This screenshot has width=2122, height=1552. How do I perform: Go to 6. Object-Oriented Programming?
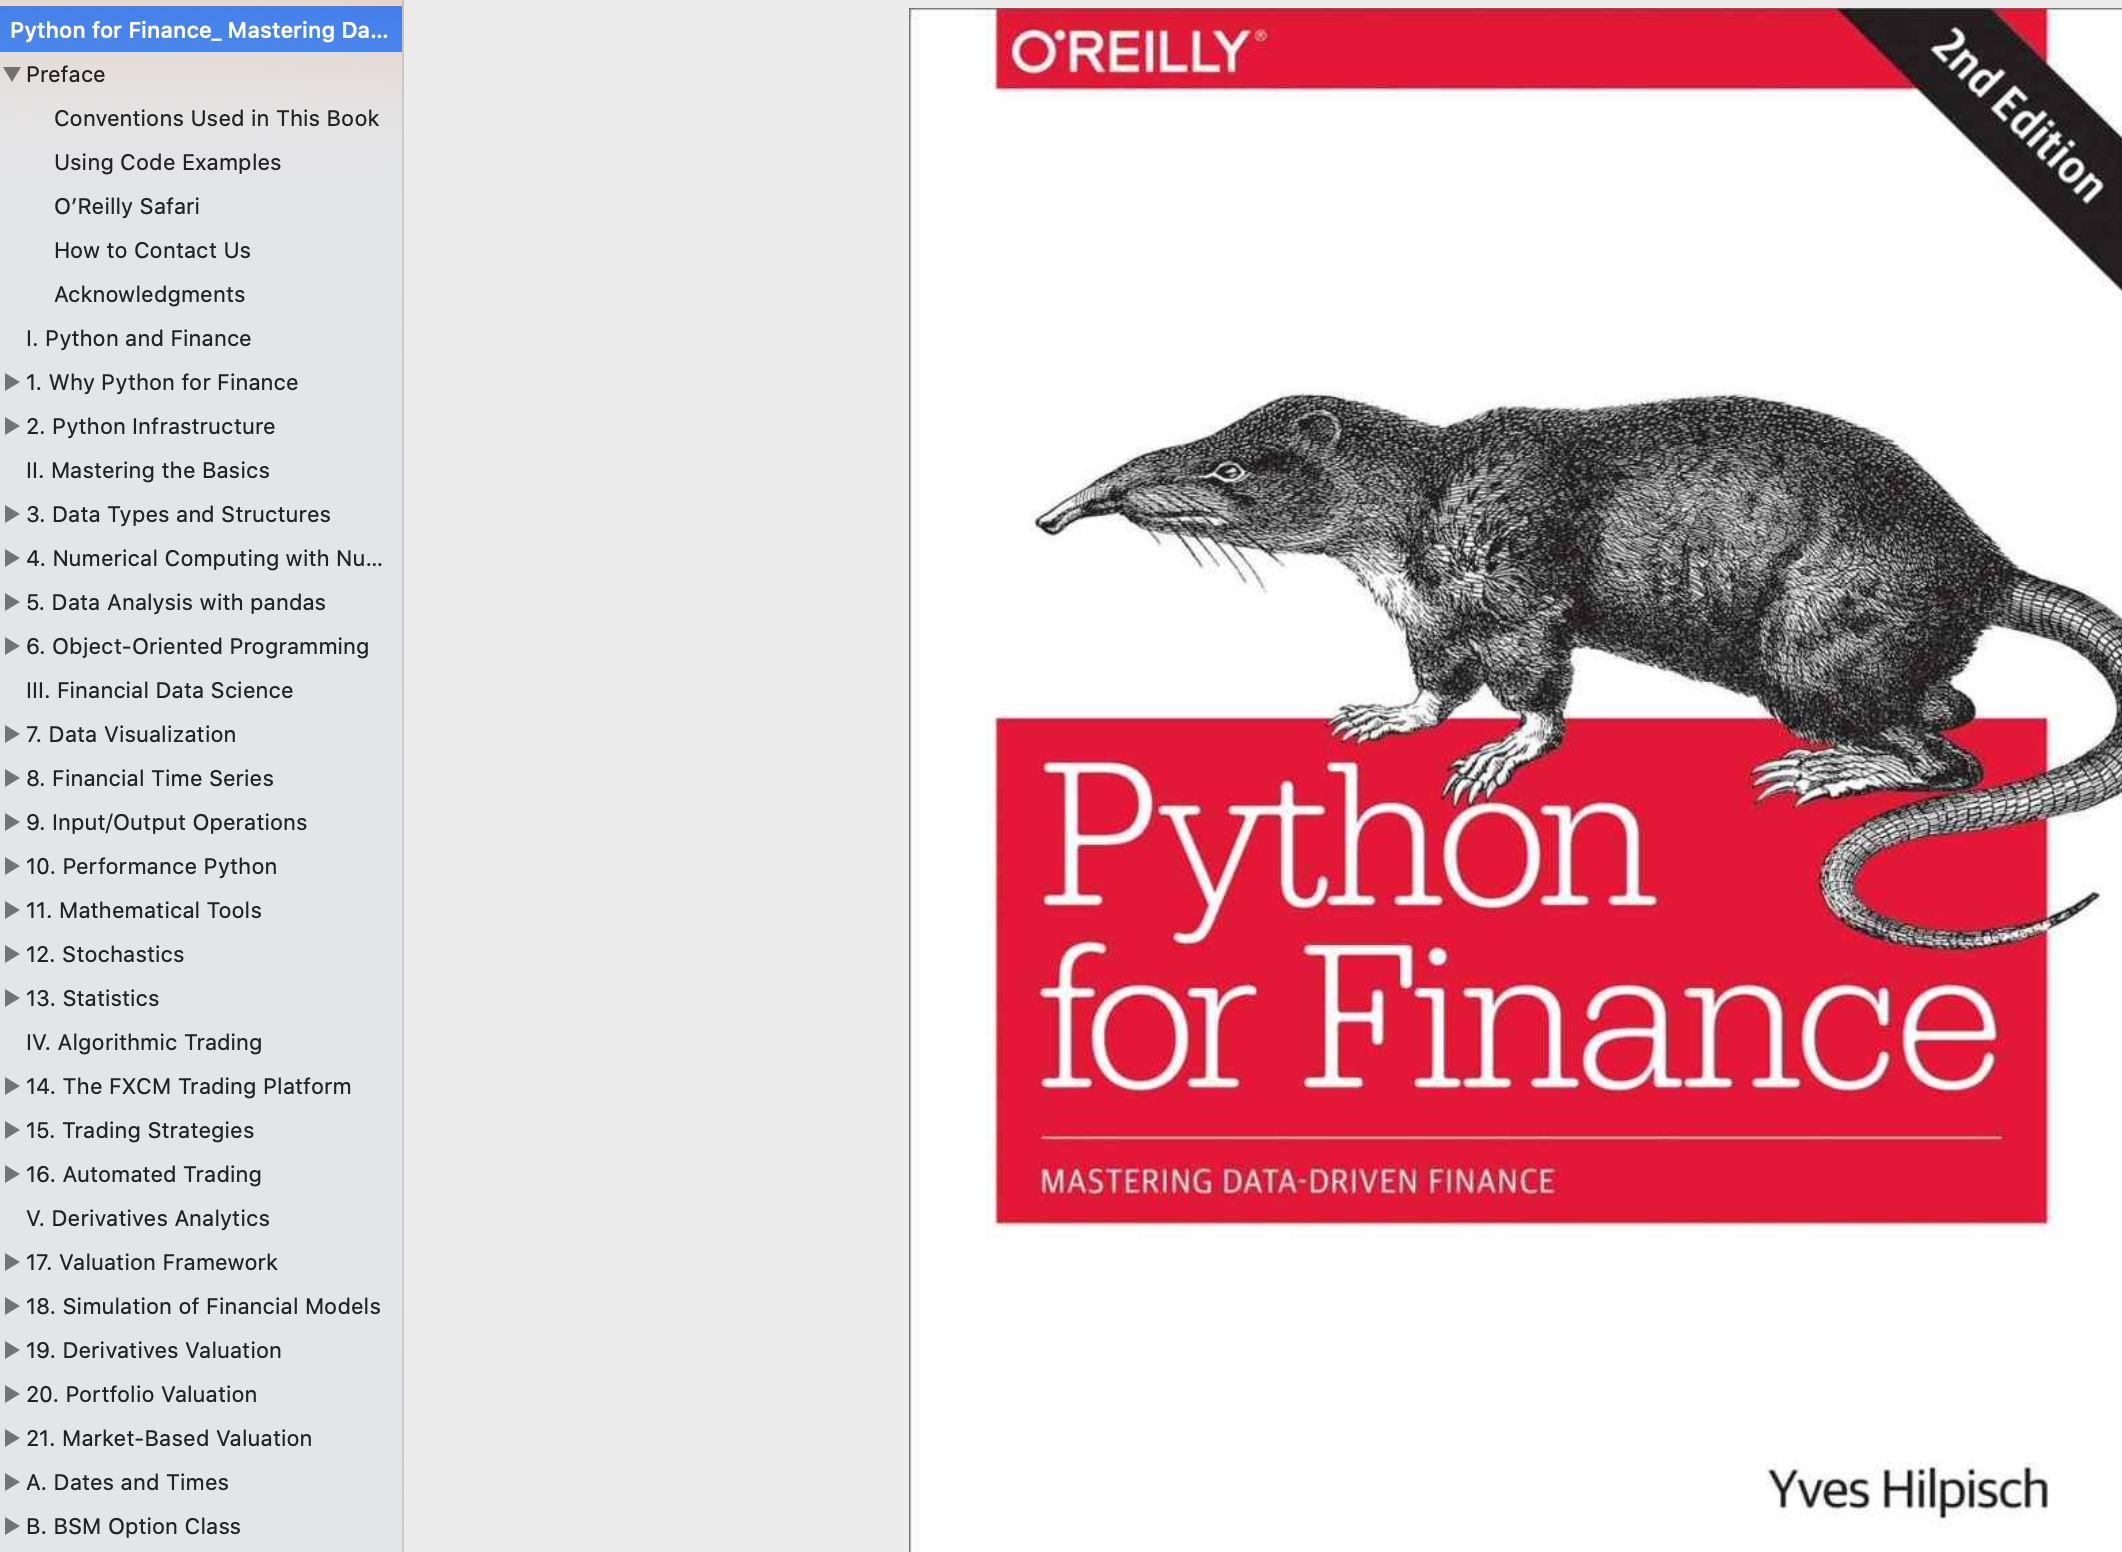[x=197, y=646]
